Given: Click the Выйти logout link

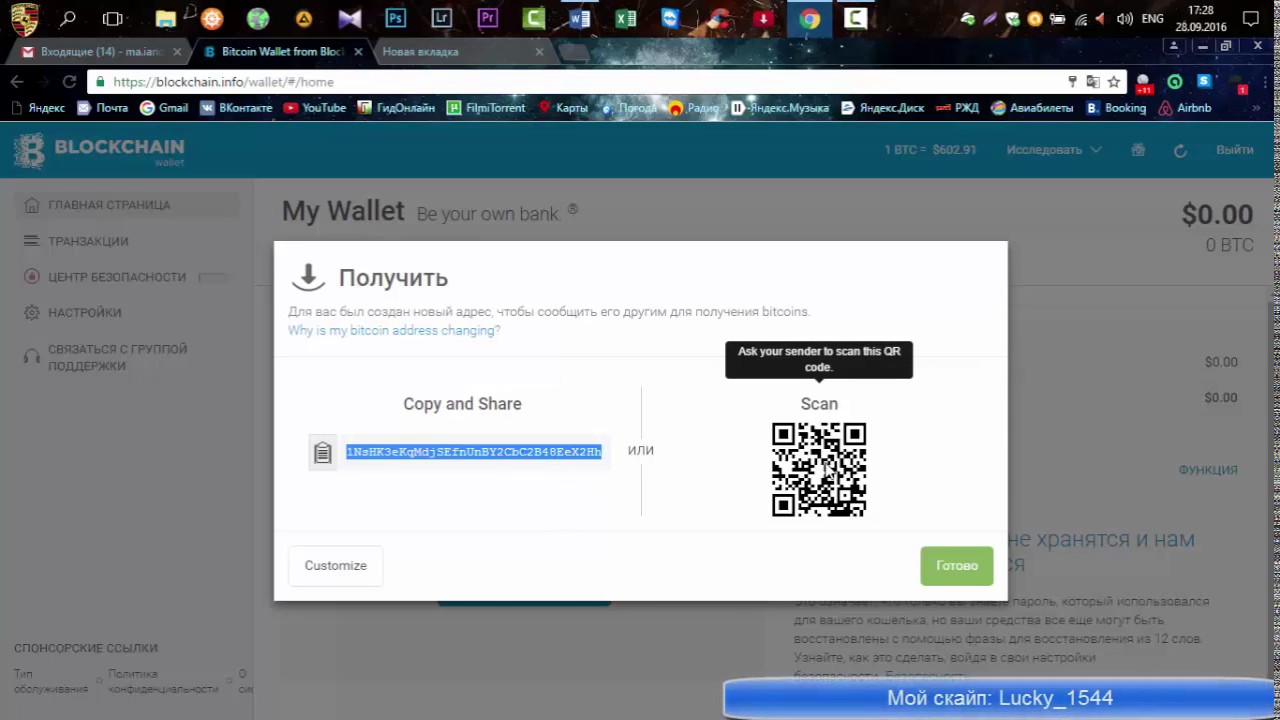Looking at the screenshot, I should click(x=1235, y=150).
